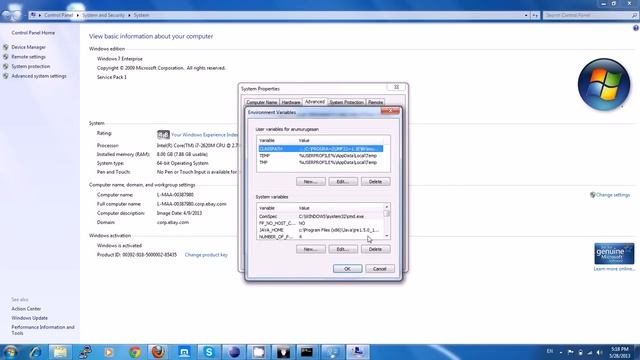Launch Firefox from the taskbar
The width and height of the screenshot is (640, 360).
[159, 352]
